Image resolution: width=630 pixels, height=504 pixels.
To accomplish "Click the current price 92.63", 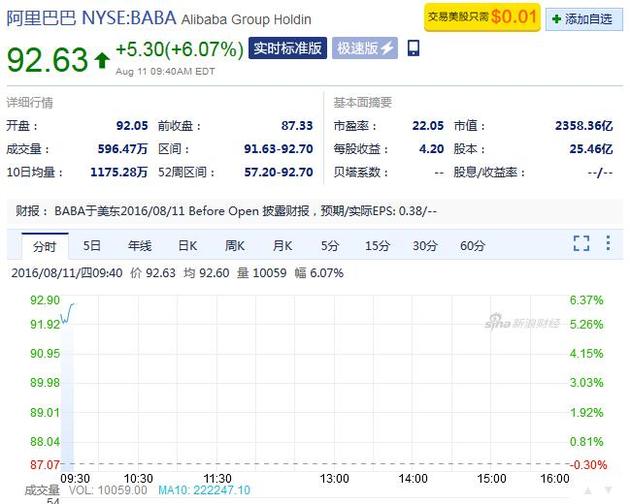I will tap(47, 60).
